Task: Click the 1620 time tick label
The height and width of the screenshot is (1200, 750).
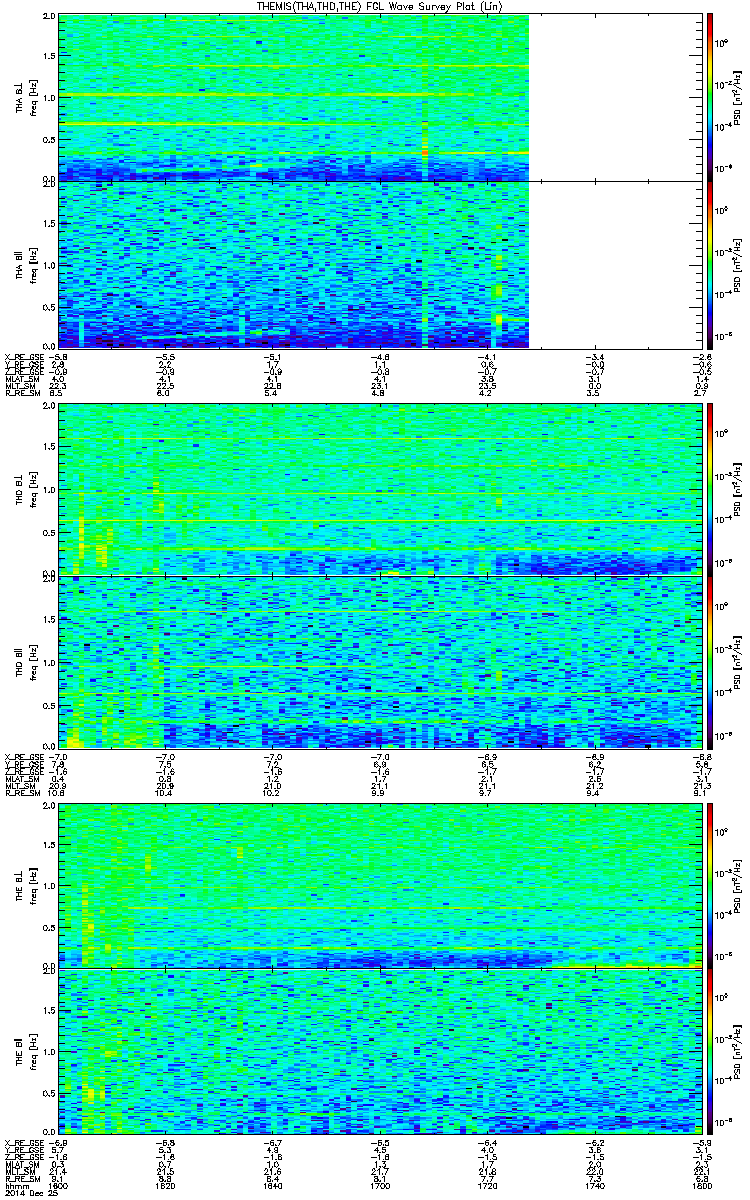Action: pyautogui.click(x=166, y=1187)
